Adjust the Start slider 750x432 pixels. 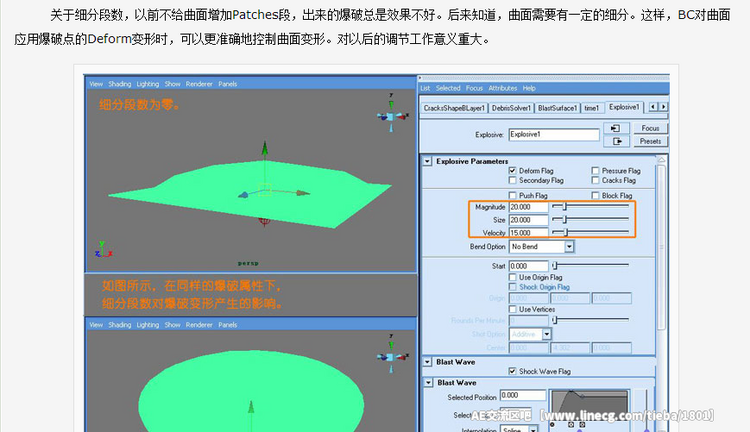(x=590, y=266)
